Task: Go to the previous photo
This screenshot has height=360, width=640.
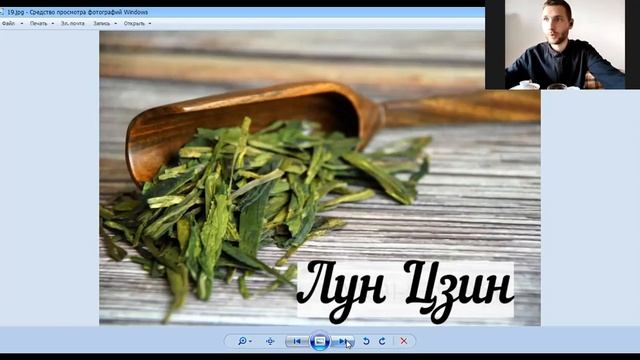Action: click(x=297, y=341)
